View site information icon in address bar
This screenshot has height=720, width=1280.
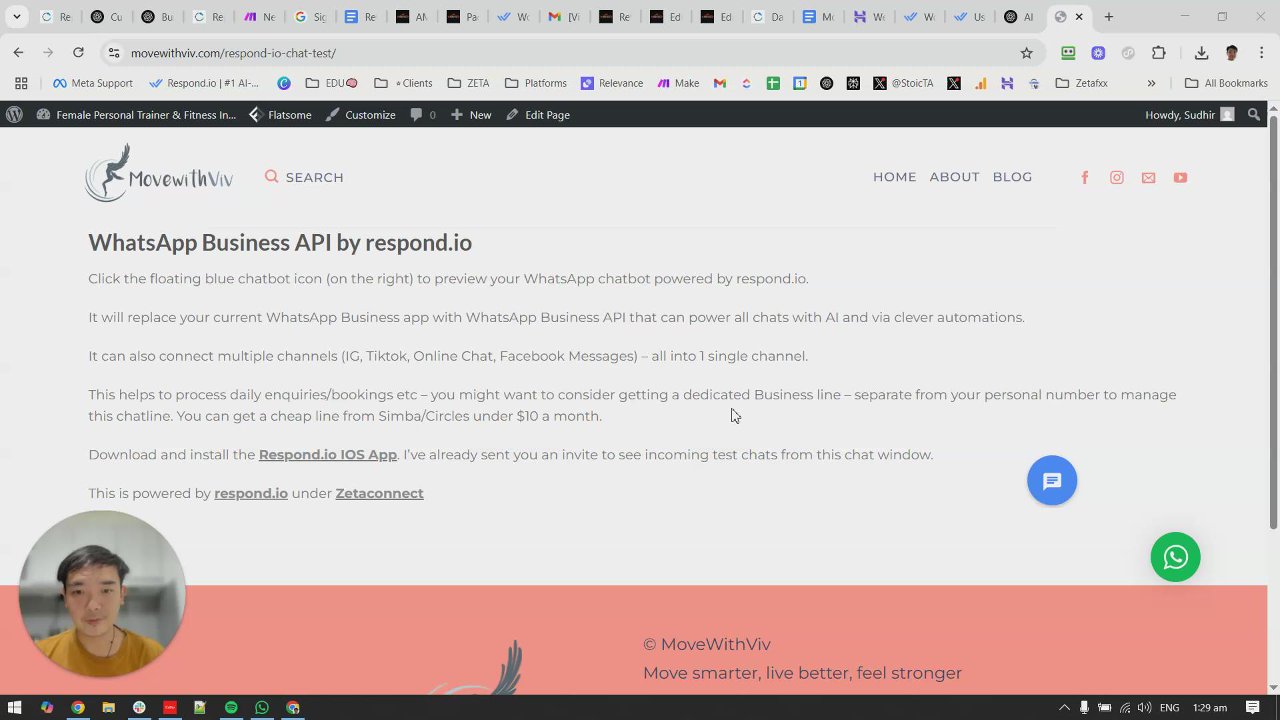pyautogui.click(x=114, y=53)
